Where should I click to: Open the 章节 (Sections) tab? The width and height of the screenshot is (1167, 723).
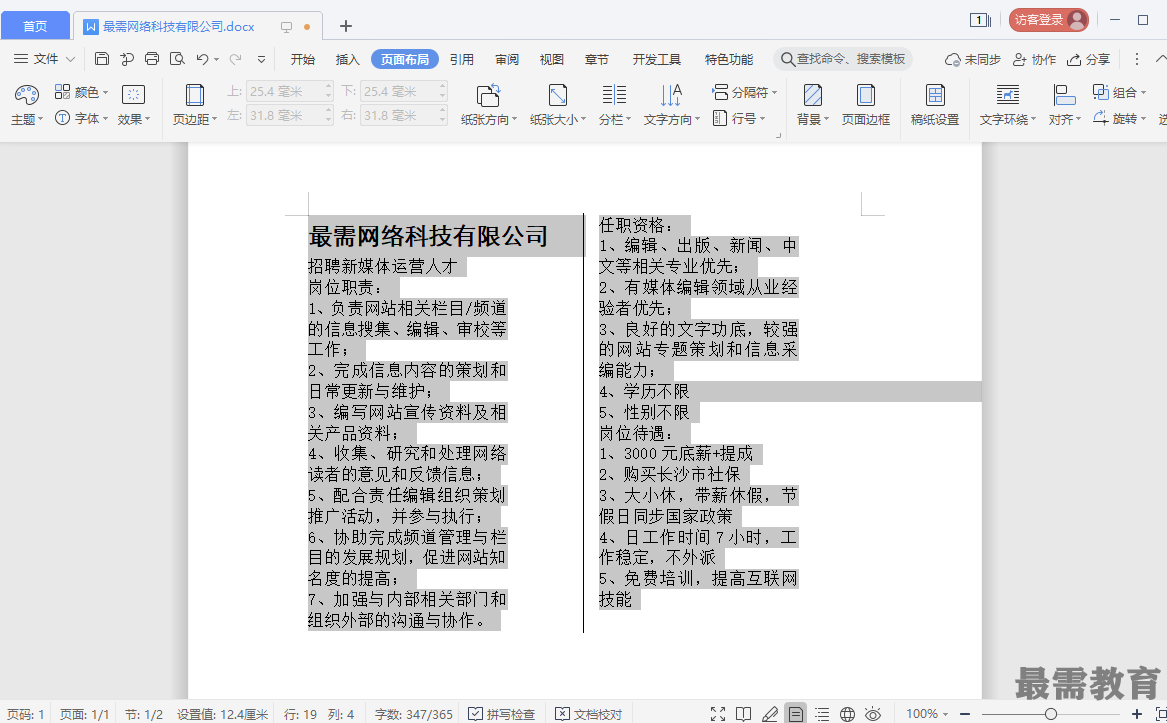pos(597,59)
